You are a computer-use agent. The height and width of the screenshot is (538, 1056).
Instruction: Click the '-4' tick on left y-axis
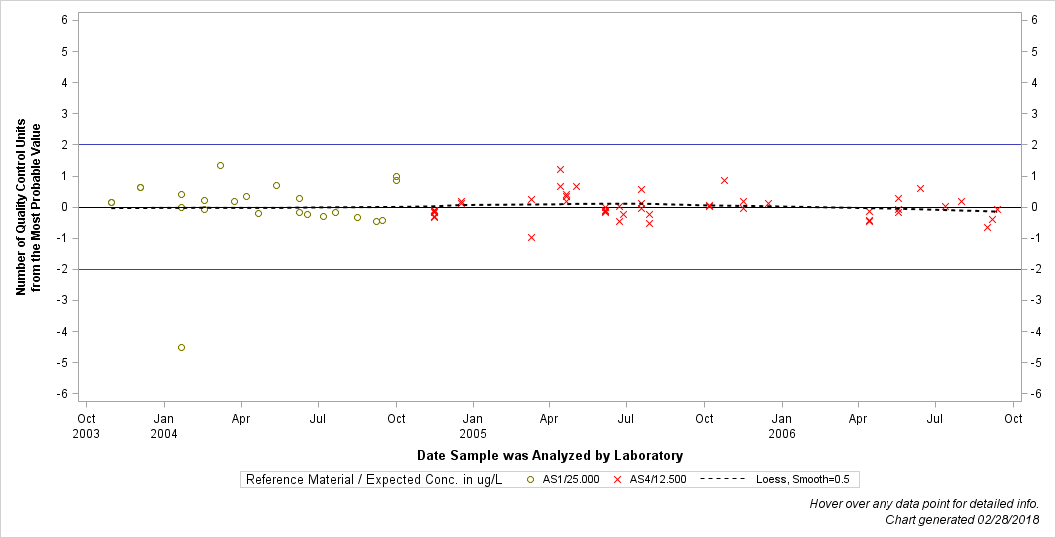pyautogui.click(x=61, y=331)
